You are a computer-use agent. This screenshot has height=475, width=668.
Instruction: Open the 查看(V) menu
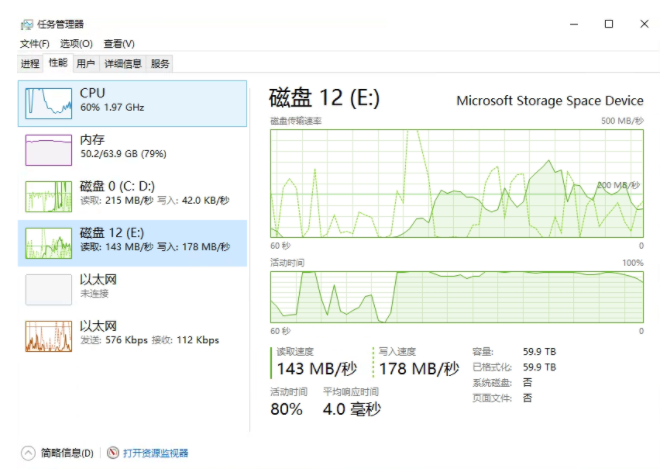click(119, 44)
